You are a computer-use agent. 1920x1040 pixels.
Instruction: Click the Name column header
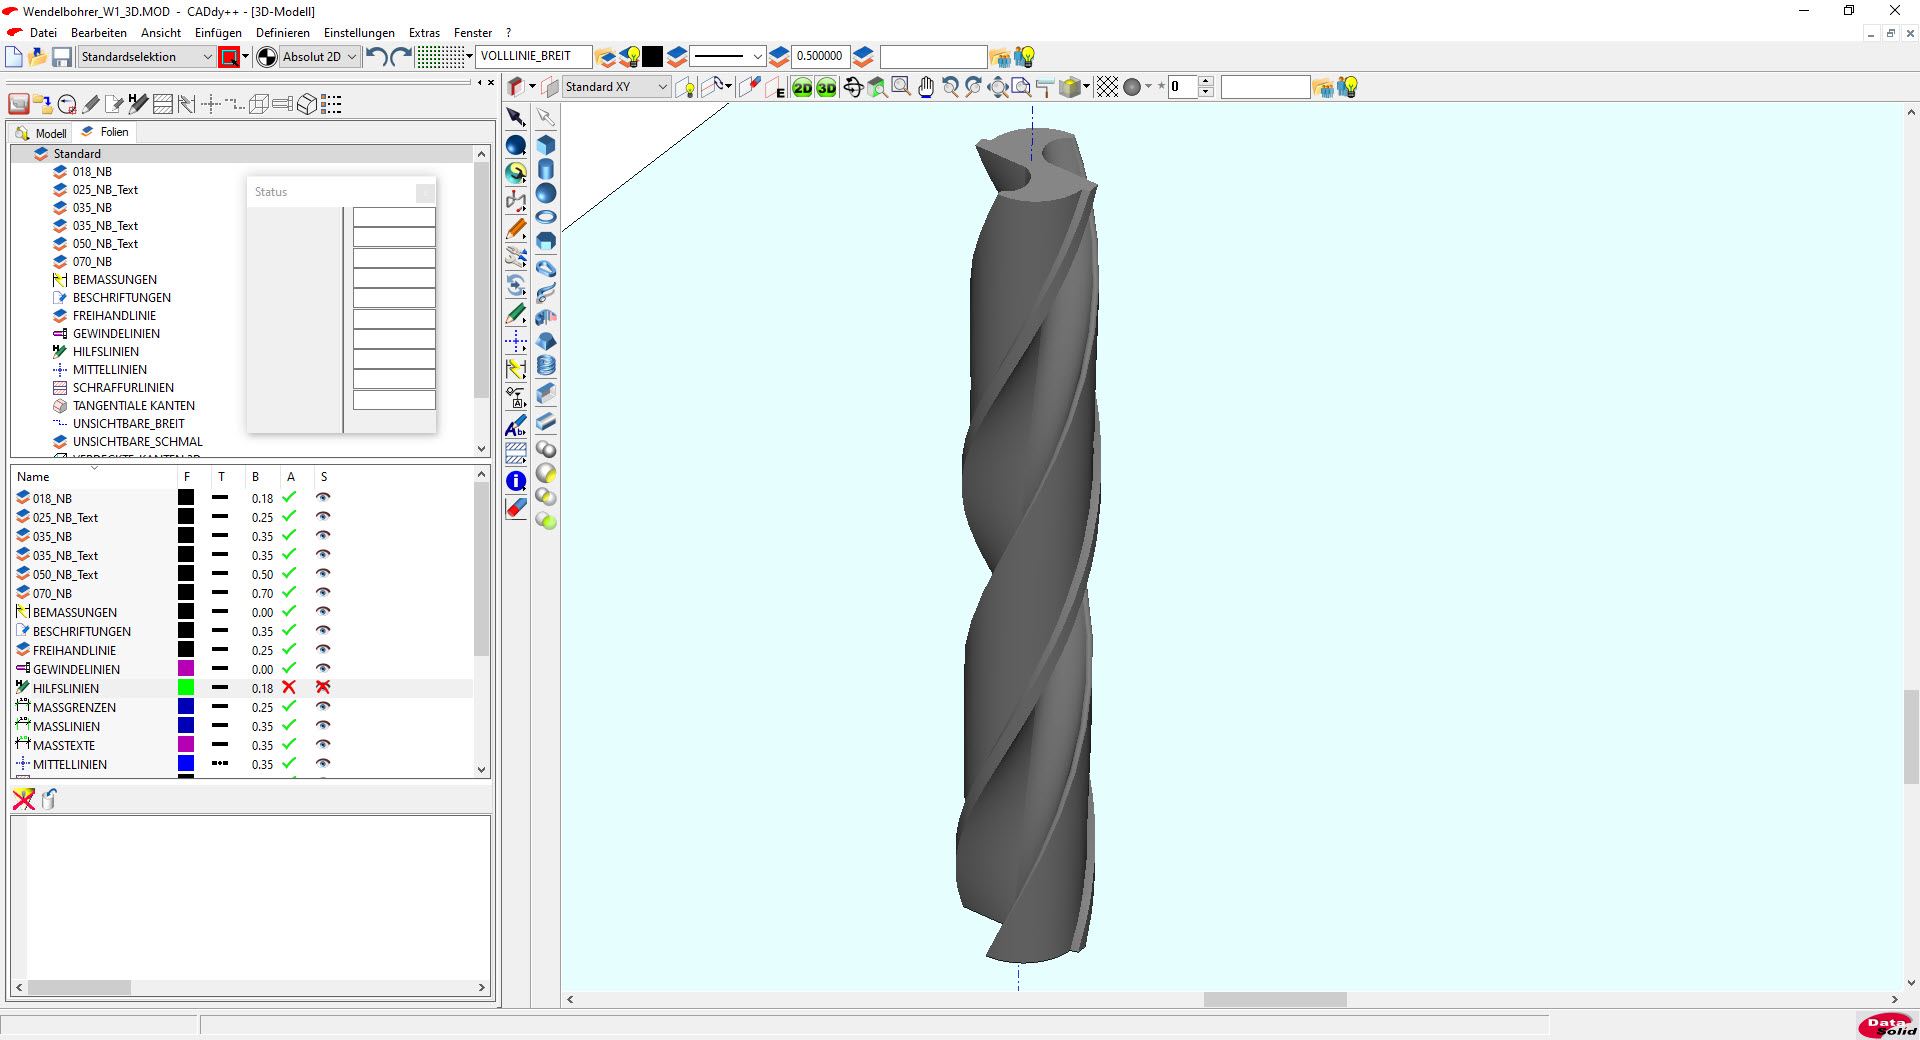pyautogui.click(x=33, y=477)
